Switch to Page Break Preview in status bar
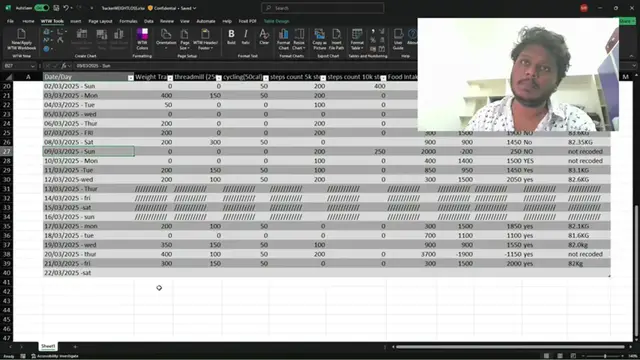The width and height of the screenshot is (640, 360). pos(573,356)
